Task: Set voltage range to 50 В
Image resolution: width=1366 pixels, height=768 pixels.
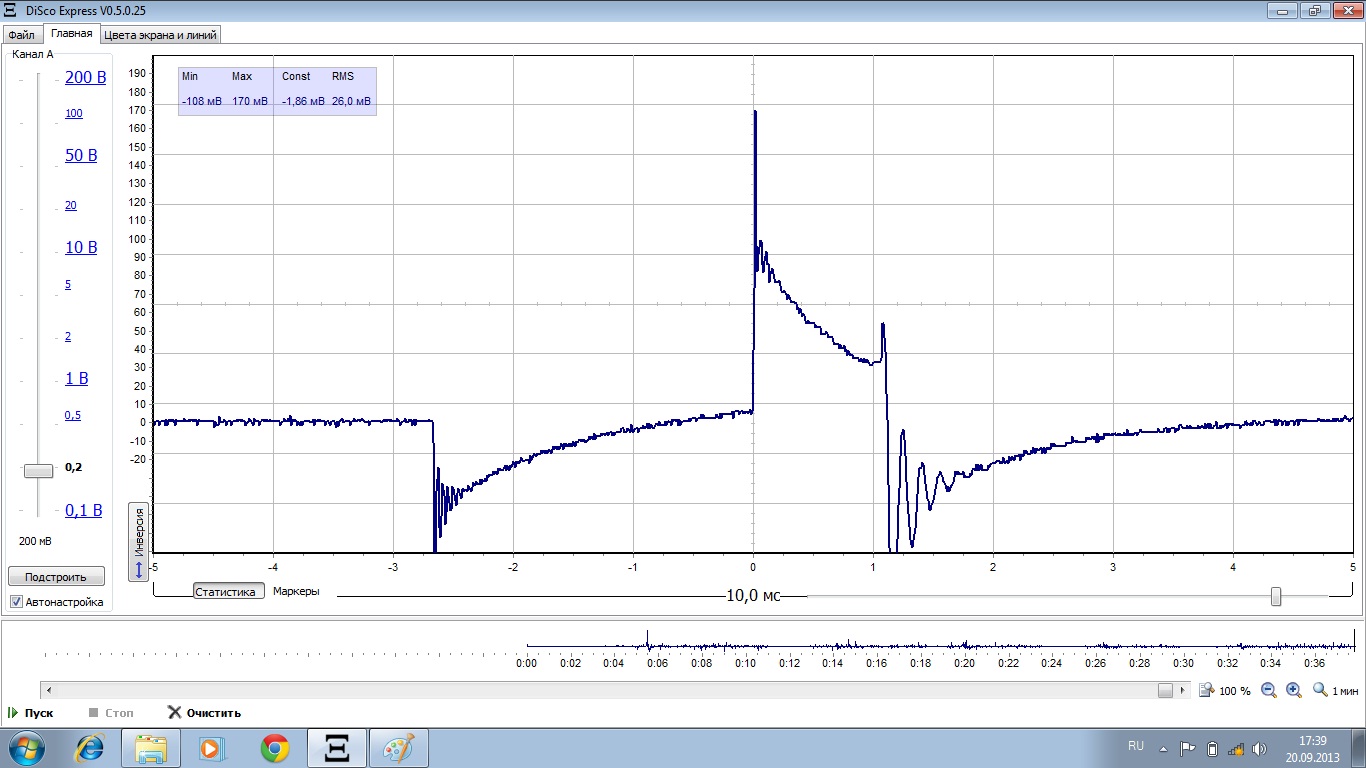Action: [81, 156]
